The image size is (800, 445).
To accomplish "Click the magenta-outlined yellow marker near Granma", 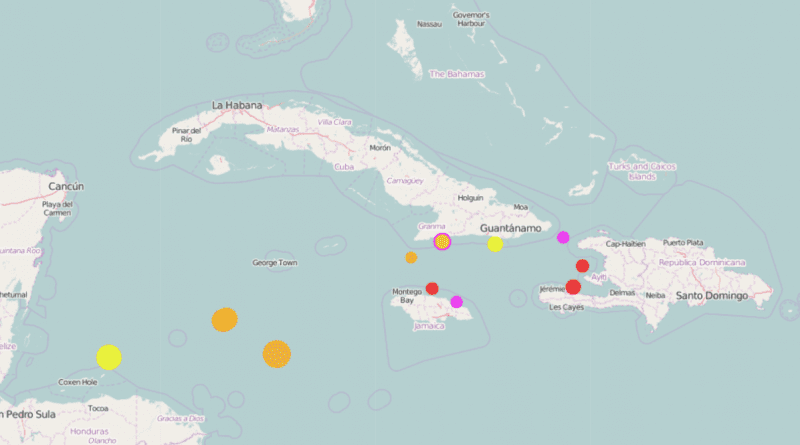I will tap(442, 242).
